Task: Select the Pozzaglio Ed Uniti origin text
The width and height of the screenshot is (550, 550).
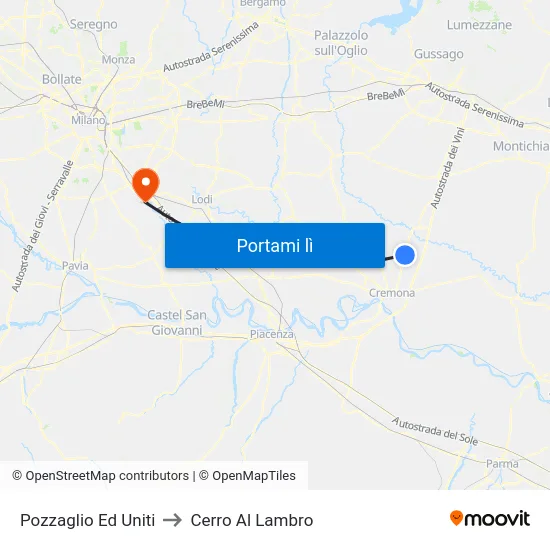Action: coord(87,520)
